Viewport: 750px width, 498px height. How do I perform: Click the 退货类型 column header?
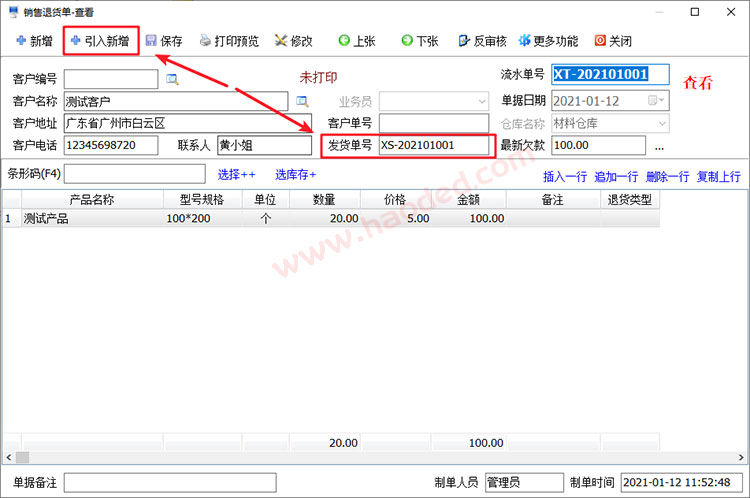630,199
